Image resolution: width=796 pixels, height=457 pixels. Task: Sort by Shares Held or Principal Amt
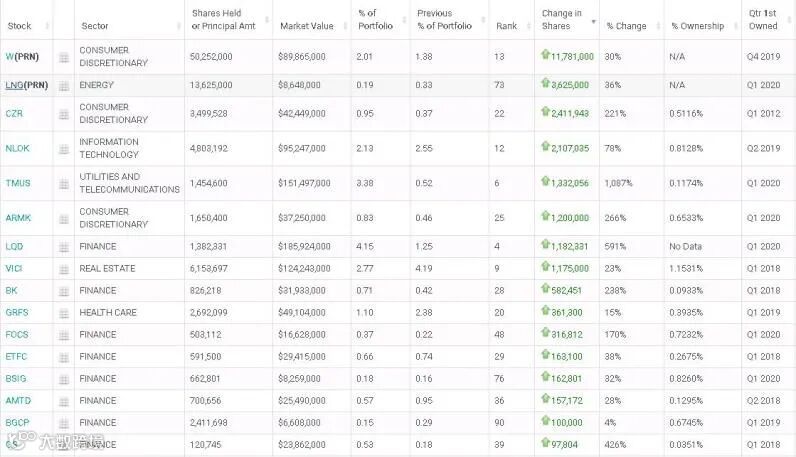[228, 20]
